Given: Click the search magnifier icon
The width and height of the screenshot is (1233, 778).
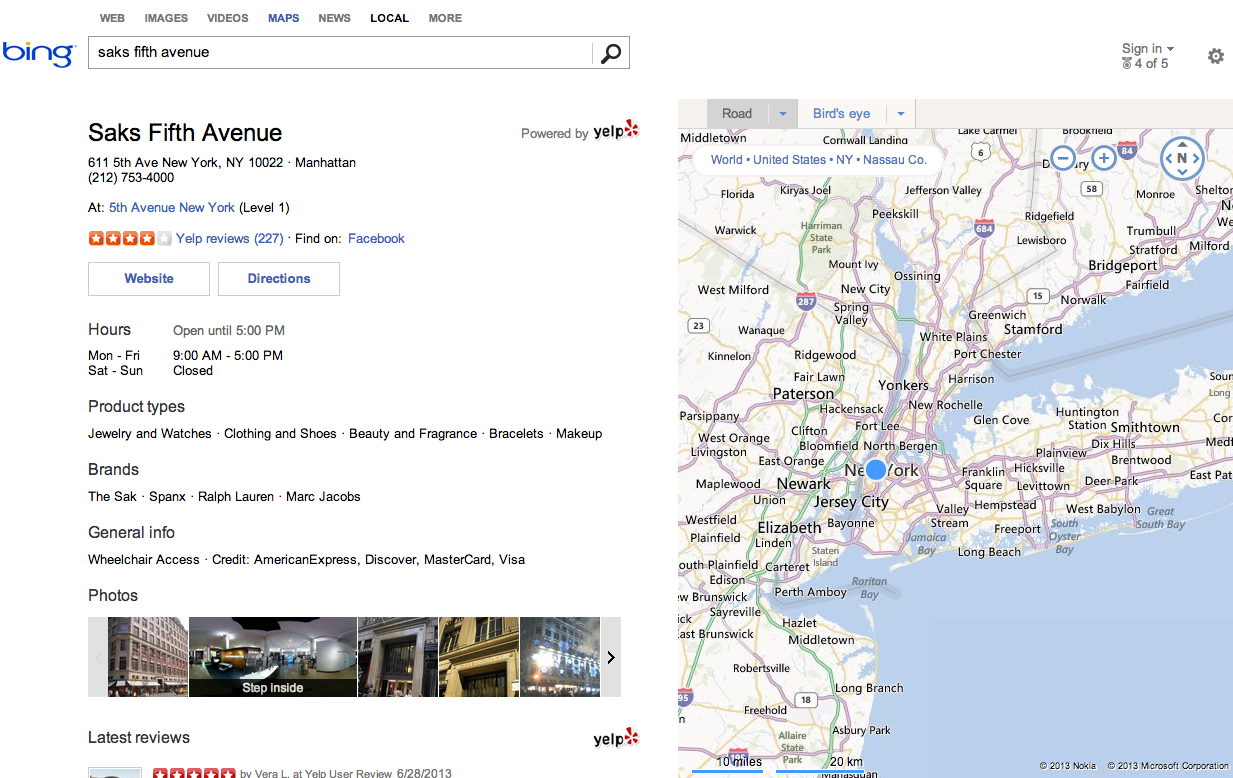Looking at the screenshot, I should tap(611, 53).
